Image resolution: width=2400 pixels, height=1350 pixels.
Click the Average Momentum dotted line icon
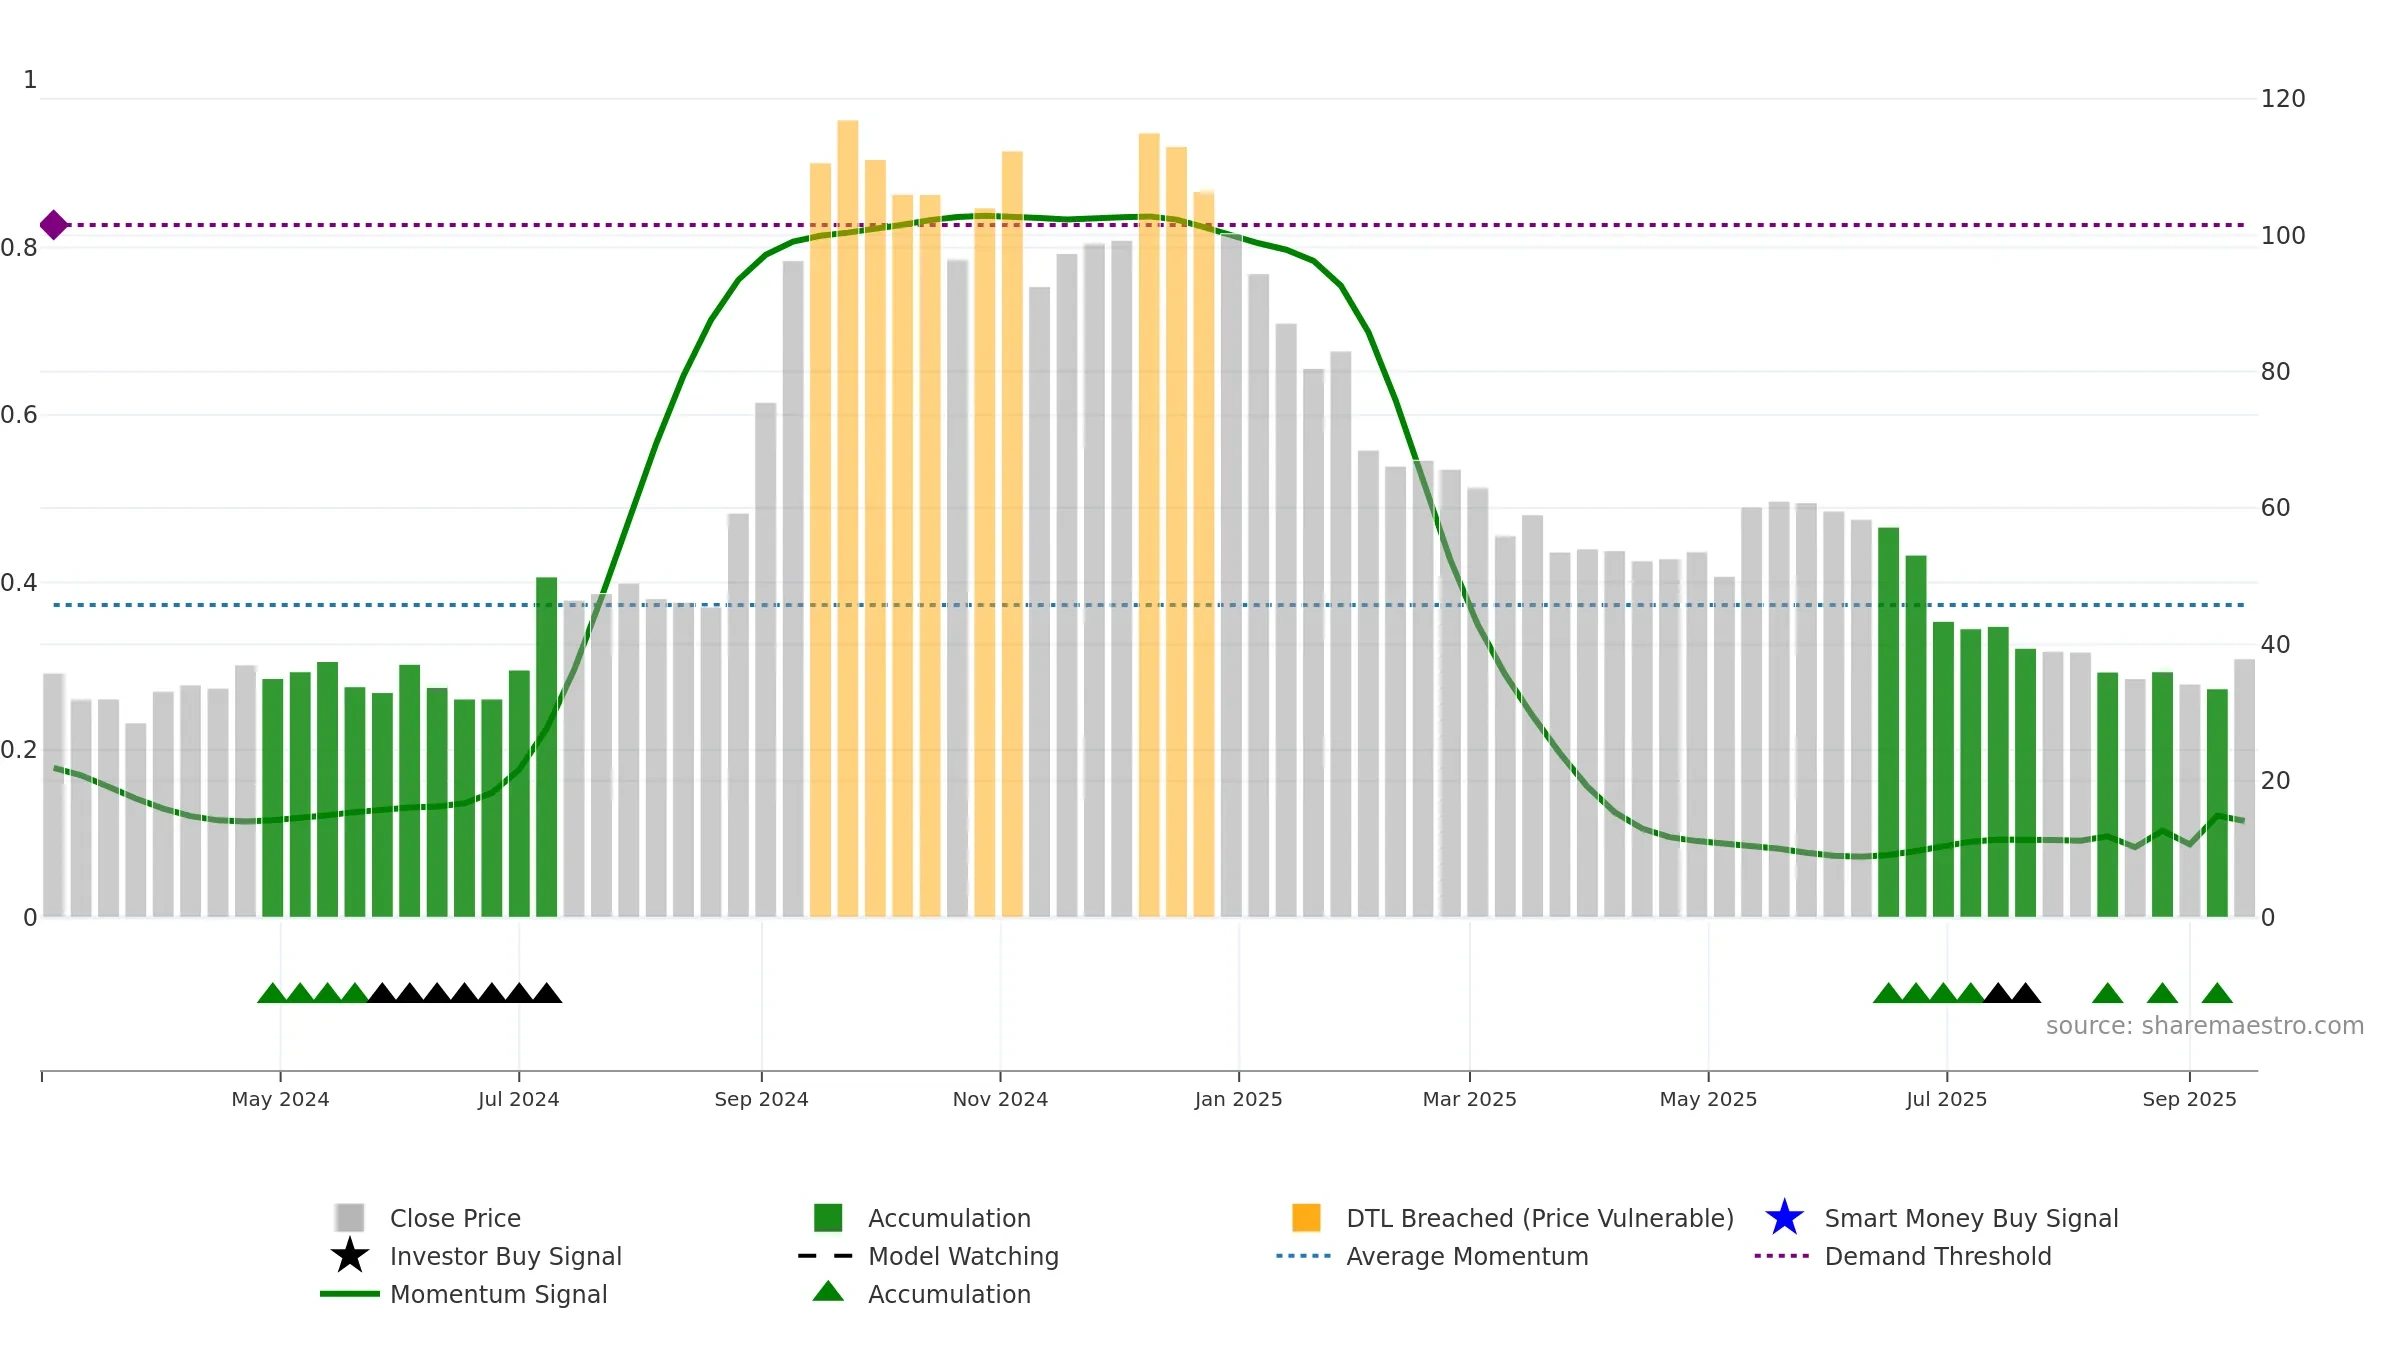1304,1255
